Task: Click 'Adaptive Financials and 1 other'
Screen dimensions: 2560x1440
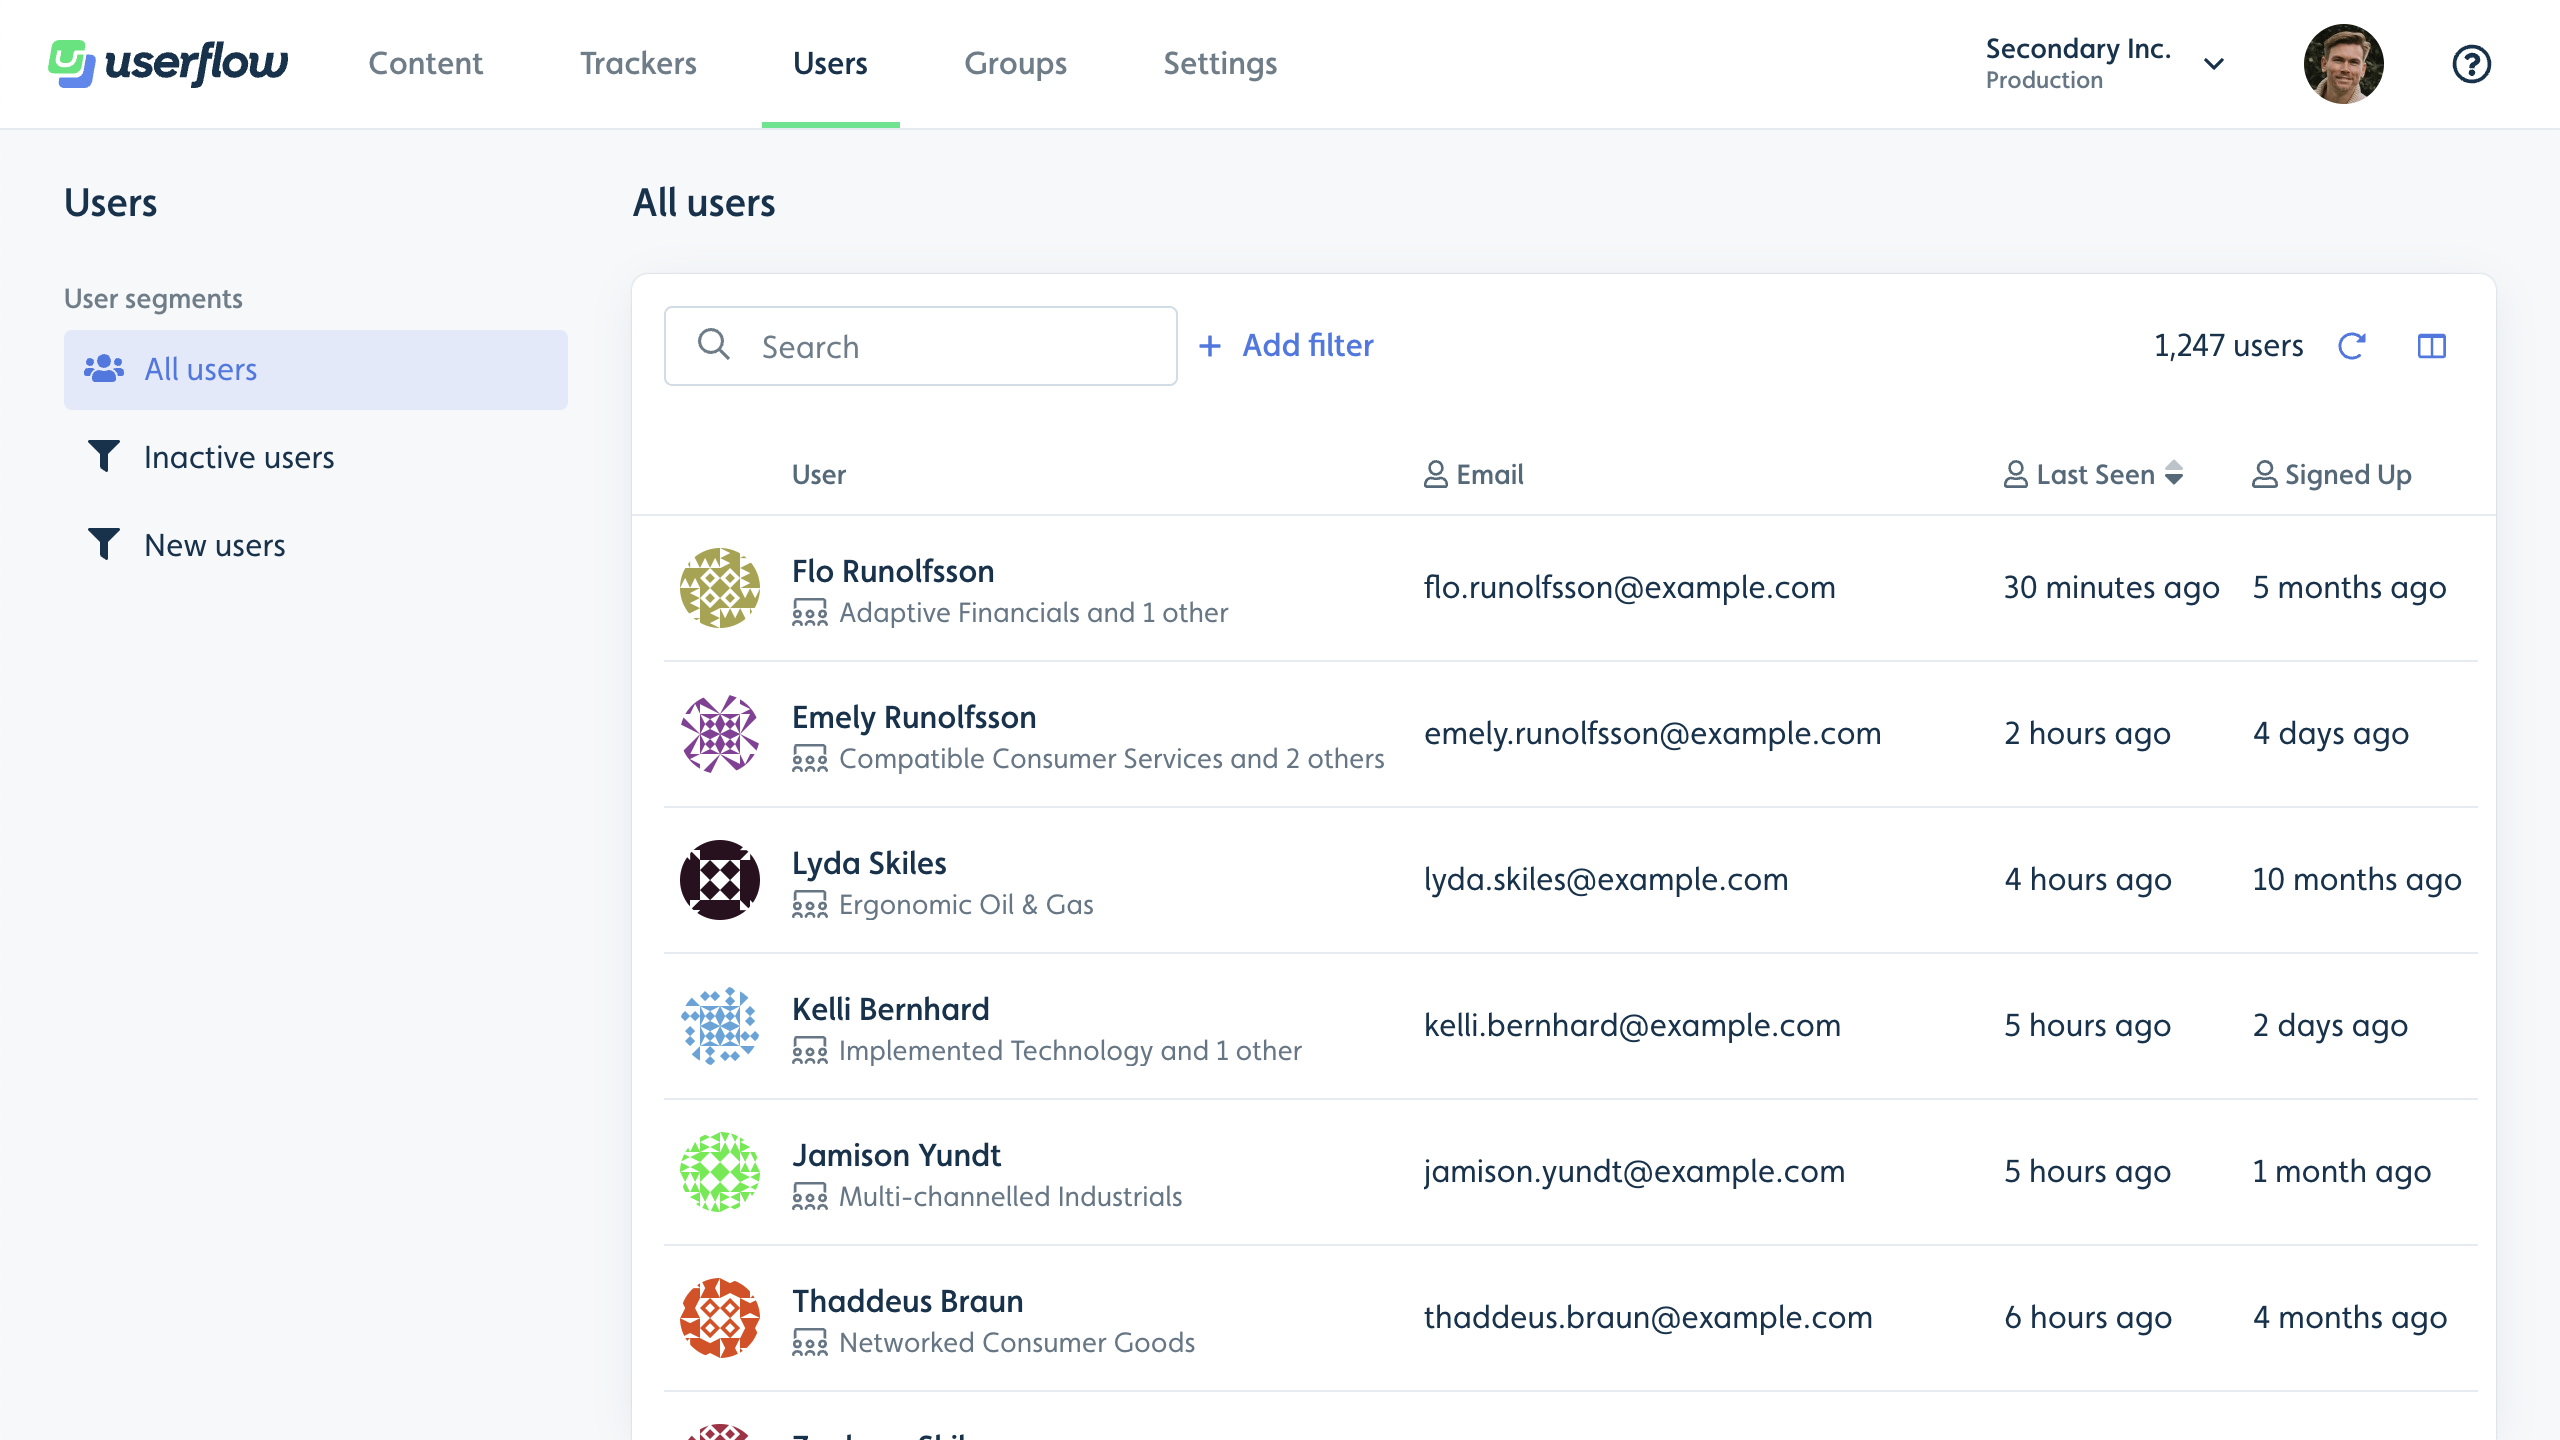Action: [1034, 612]
